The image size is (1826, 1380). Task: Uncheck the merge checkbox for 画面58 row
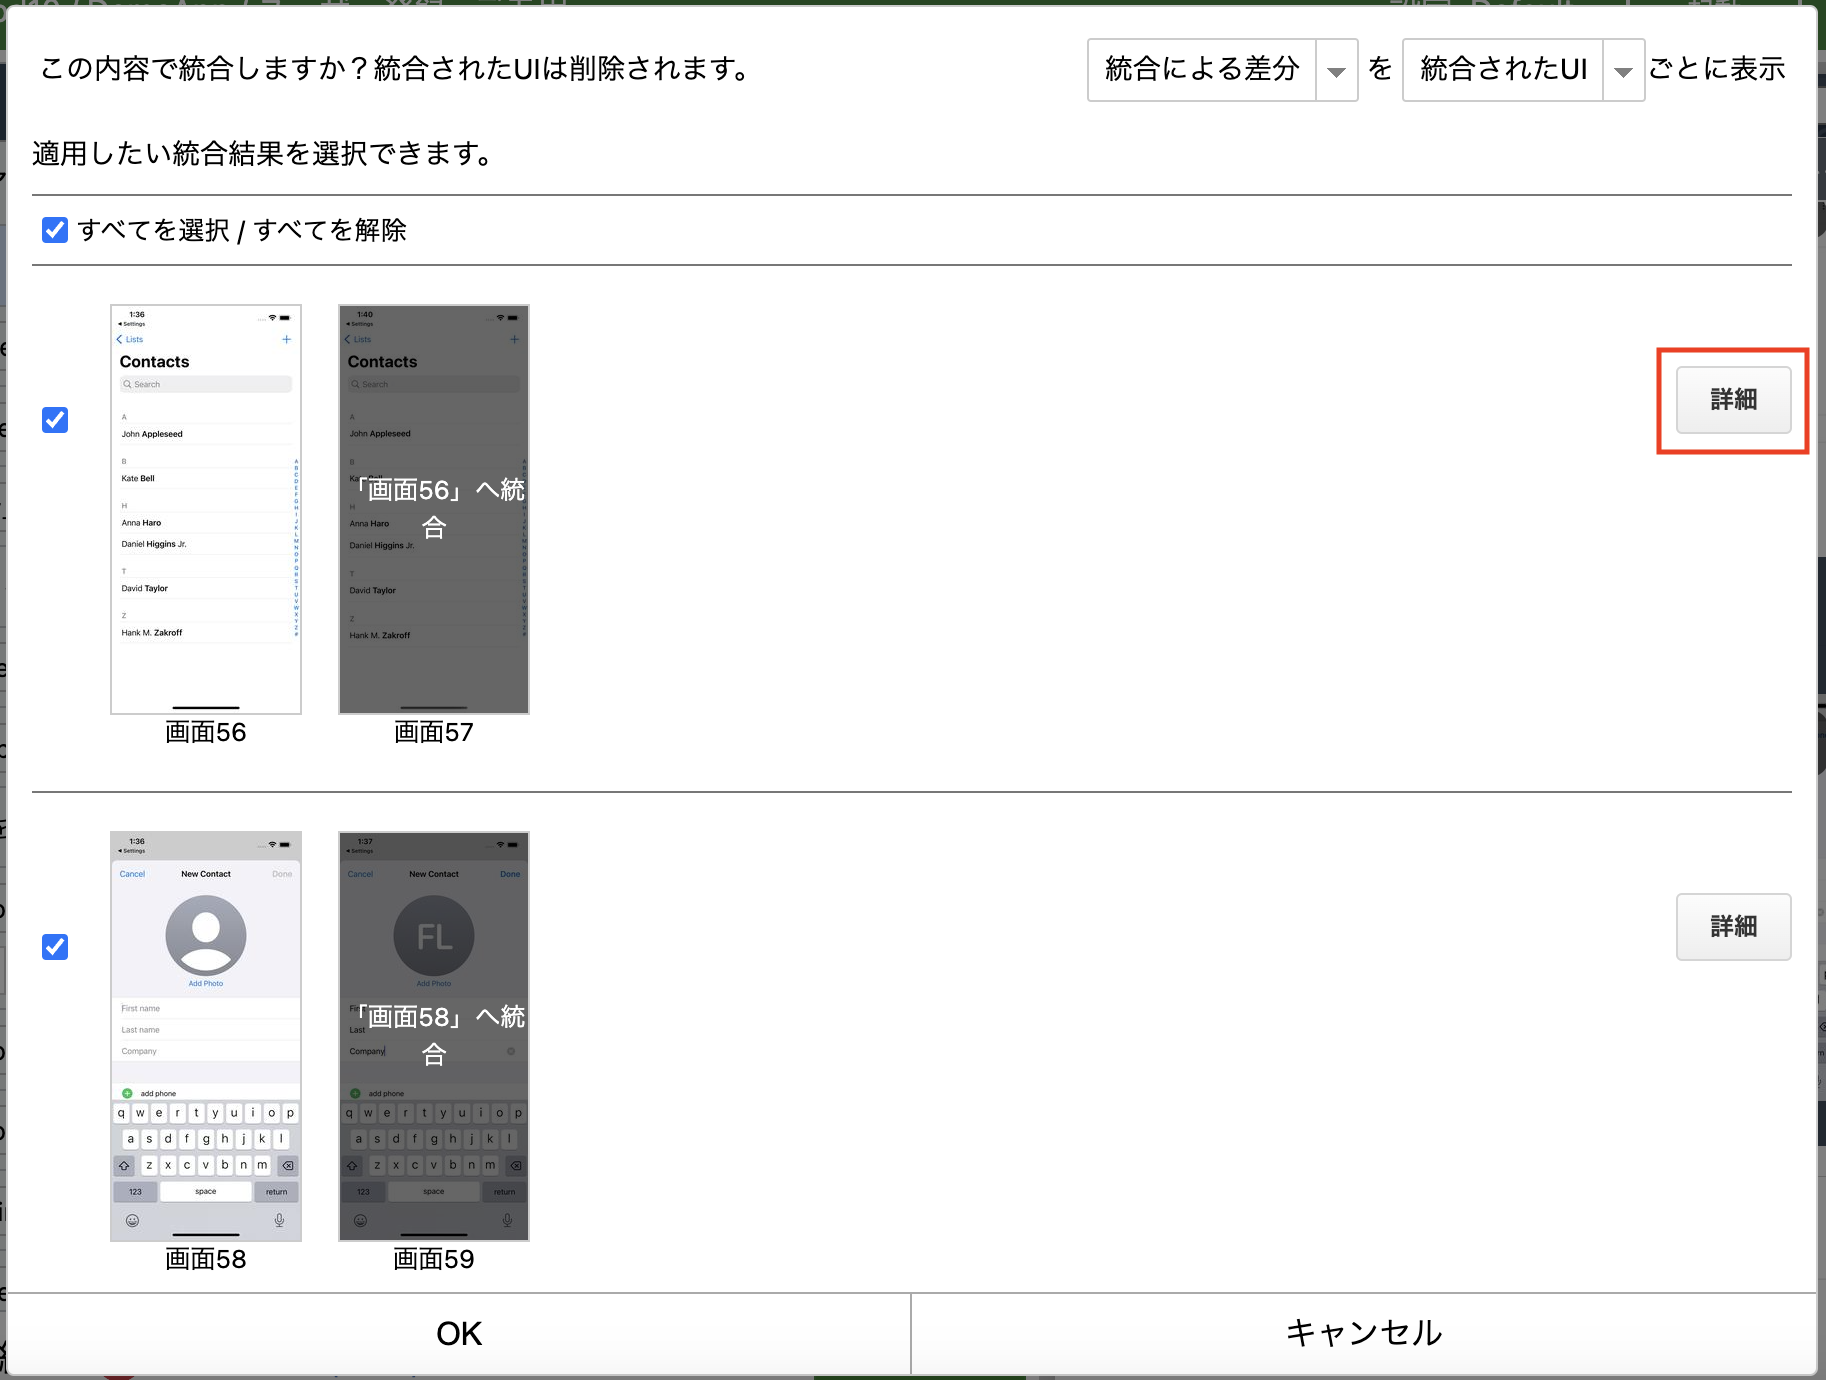tap(55, 947)
